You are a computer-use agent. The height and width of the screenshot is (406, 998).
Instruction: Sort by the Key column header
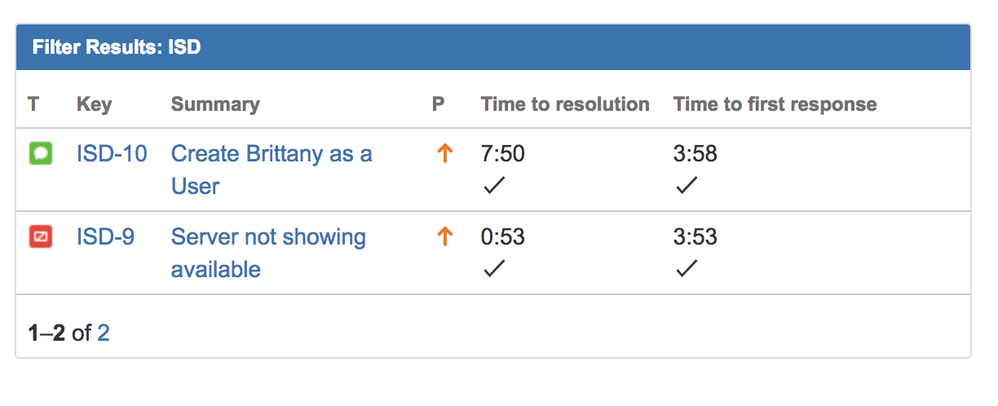(94, 104)
